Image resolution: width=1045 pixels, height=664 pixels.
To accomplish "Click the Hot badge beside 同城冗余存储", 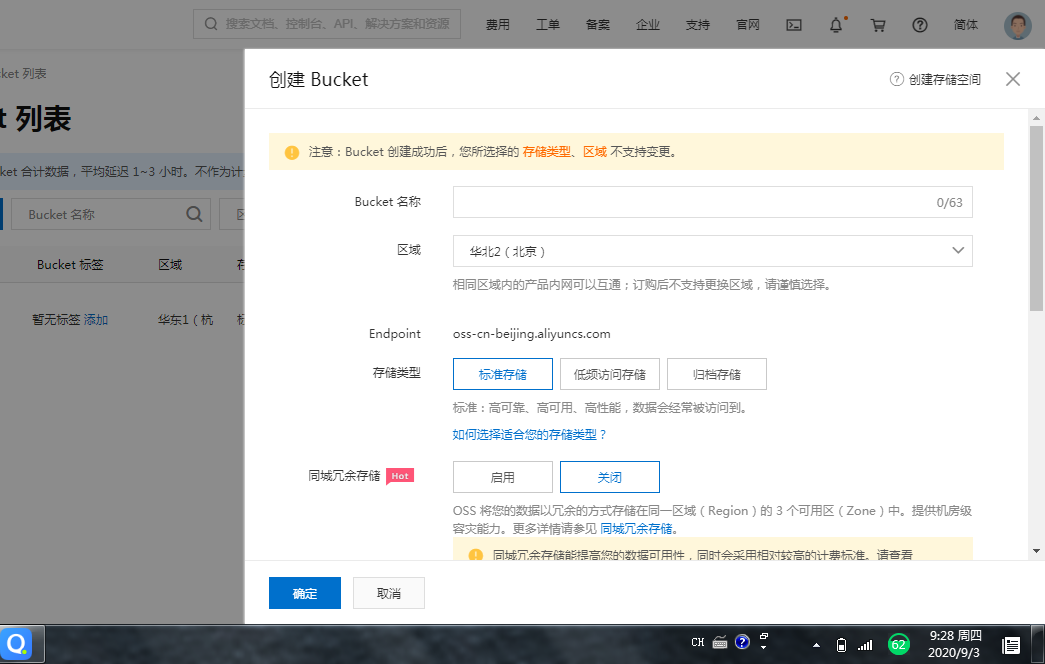I will tap(400, 476).
